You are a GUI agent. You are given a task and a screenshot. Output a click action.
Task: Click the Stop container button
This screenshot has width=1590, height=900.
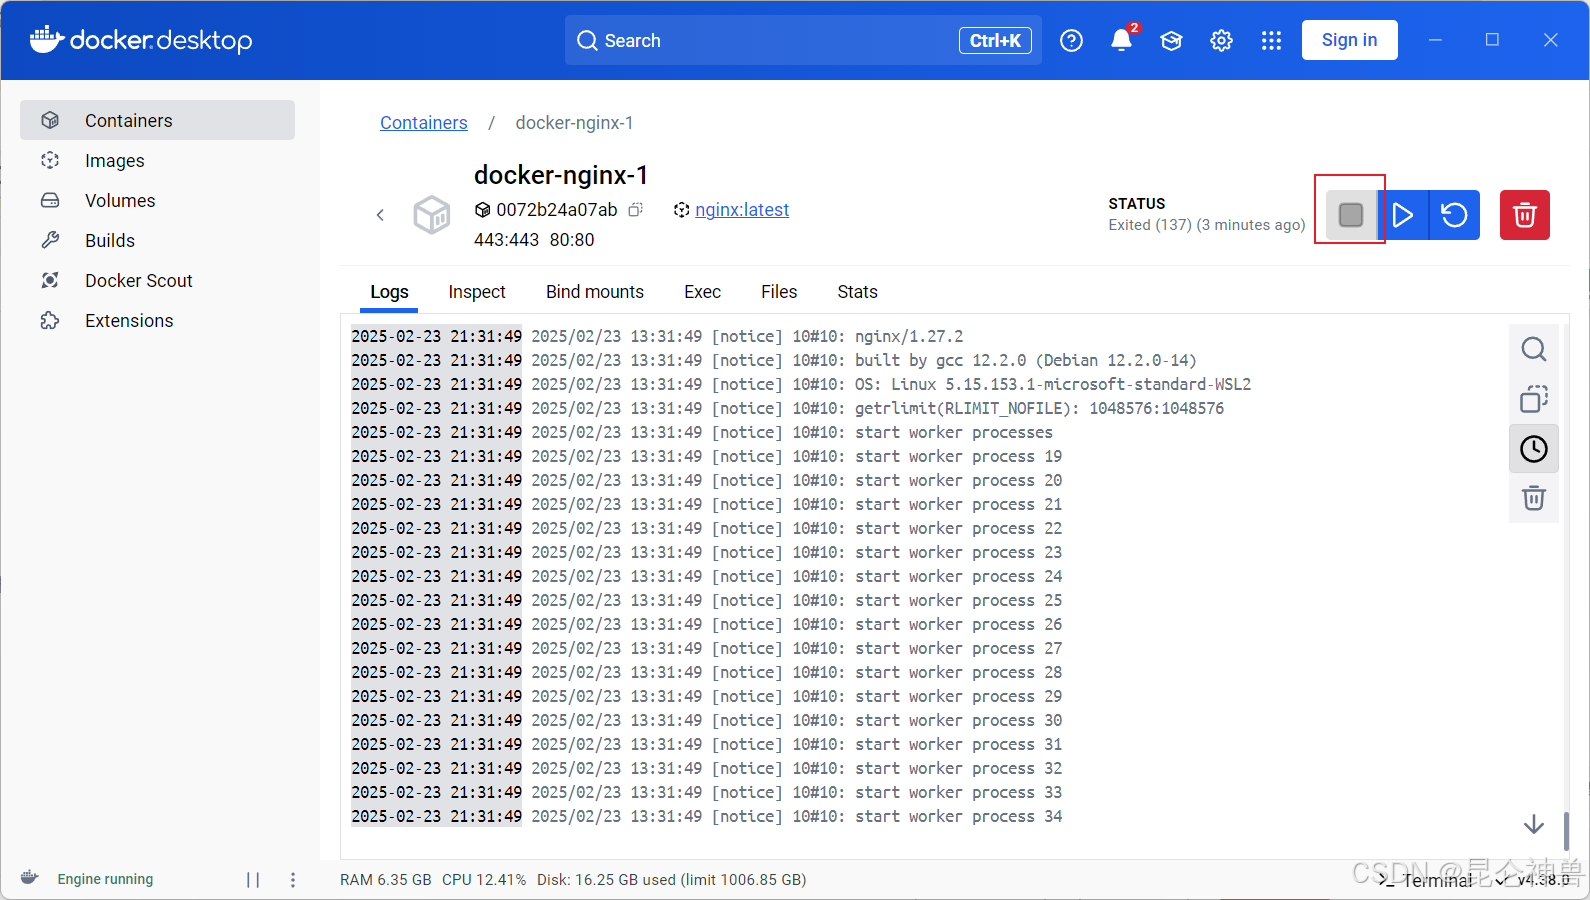(x=1351, y=215)
